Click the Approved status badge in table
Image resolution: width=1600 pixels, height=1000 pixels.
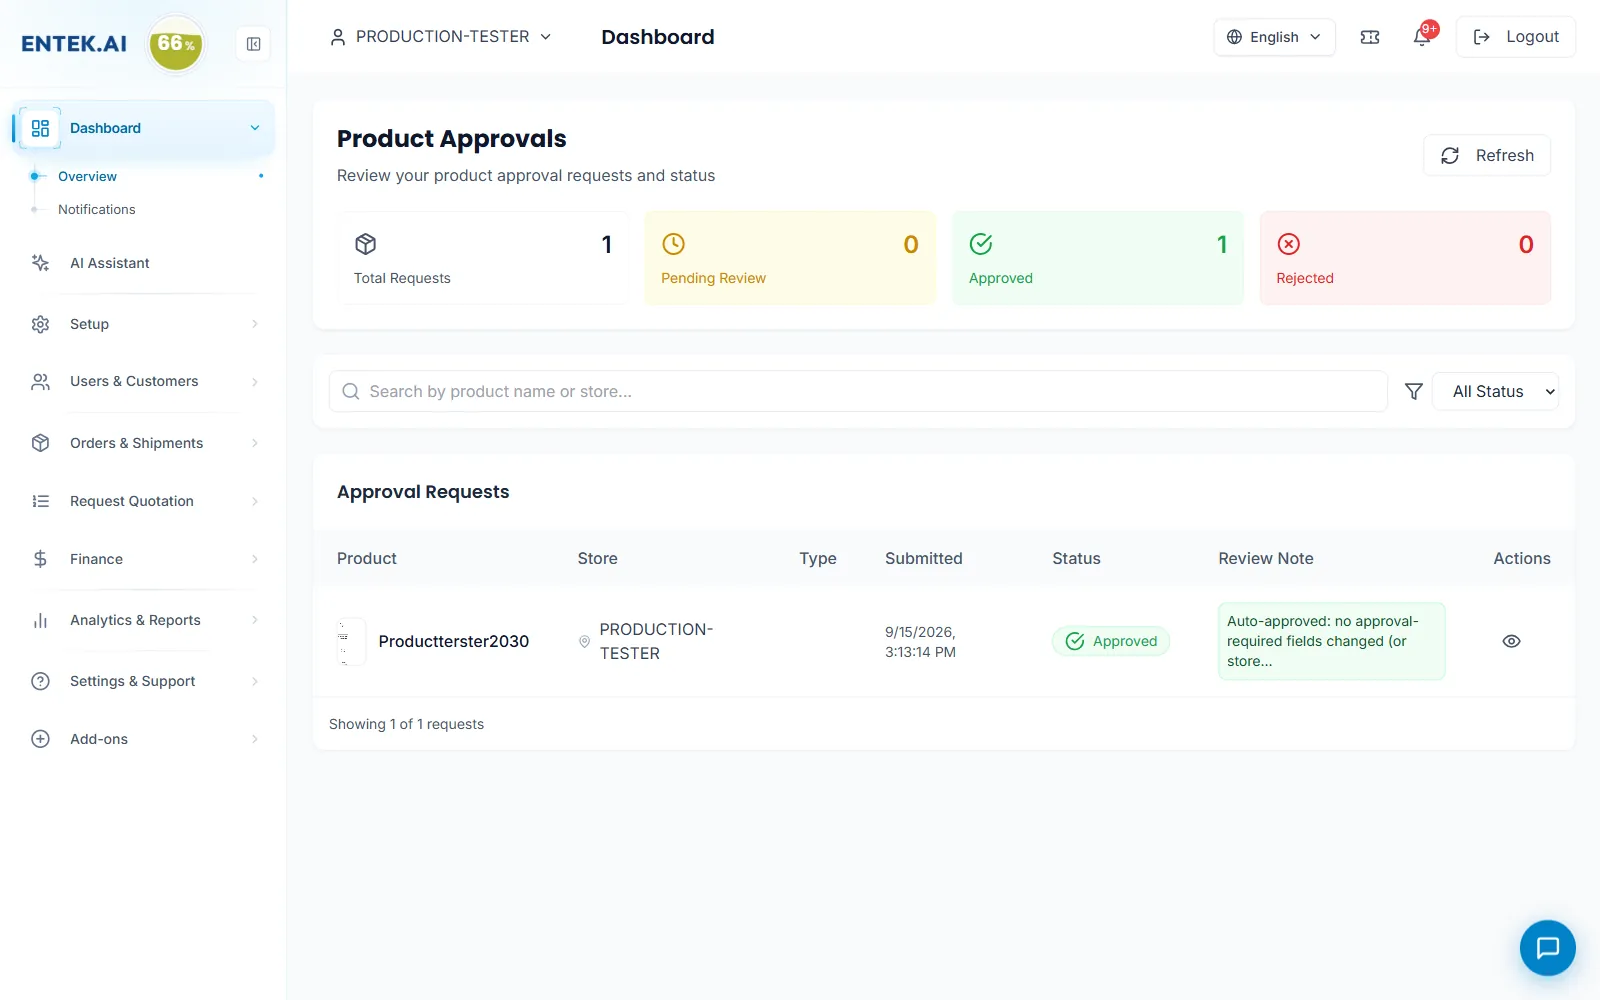(1111, 641)
